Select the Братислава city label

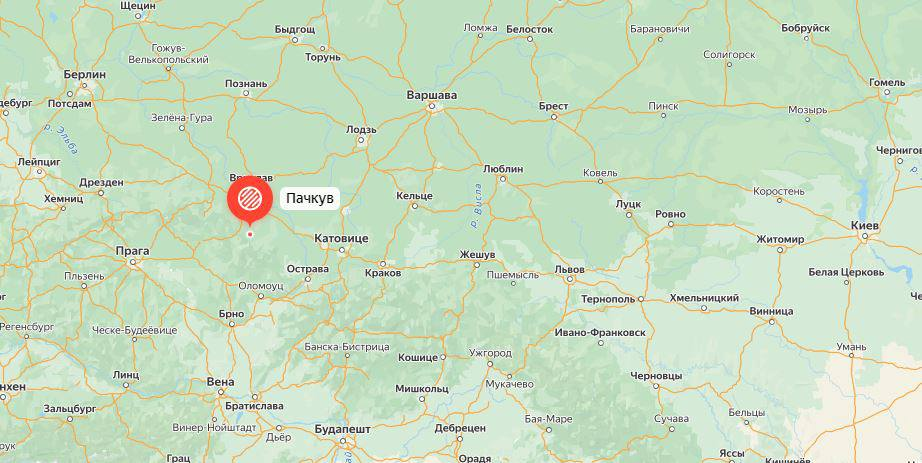click(x=254, y=406)
